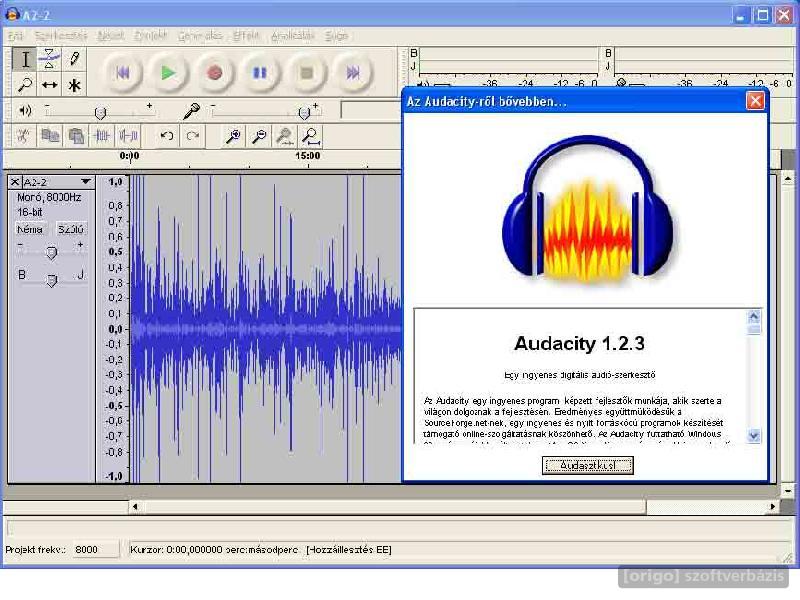Click the Silence selection icon
800x600 pixels.
[128, 136]
